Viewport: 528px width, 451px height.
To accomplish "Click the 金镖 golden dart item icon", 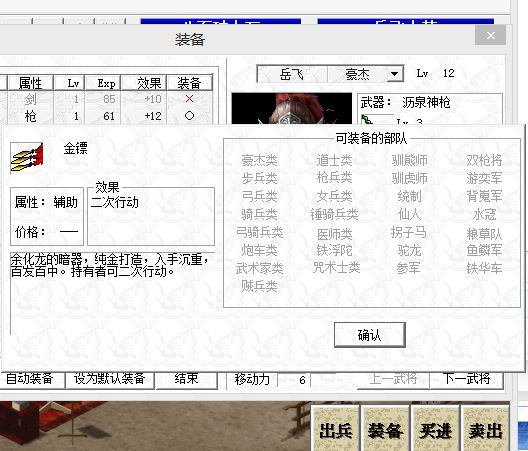I will tap(27, 157).
